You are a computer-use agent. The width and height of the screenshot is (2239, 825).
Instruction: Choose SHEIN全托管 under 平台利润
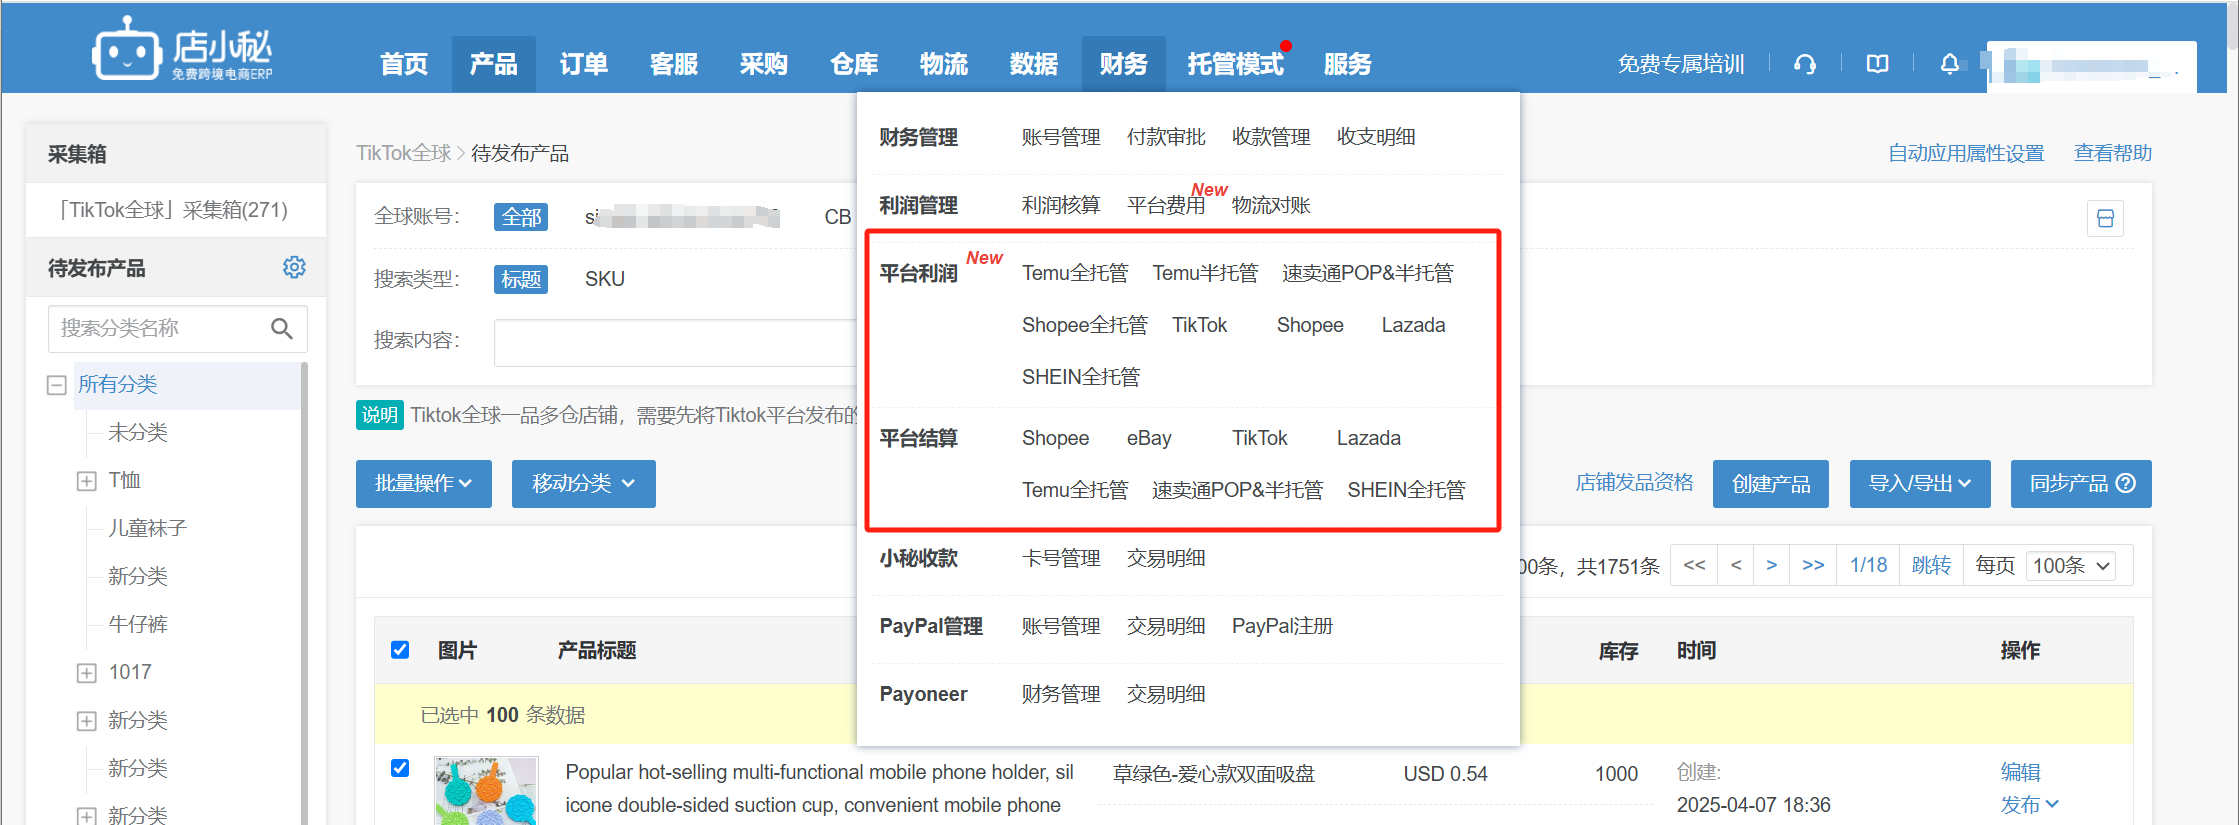[x=1081, y=377]
